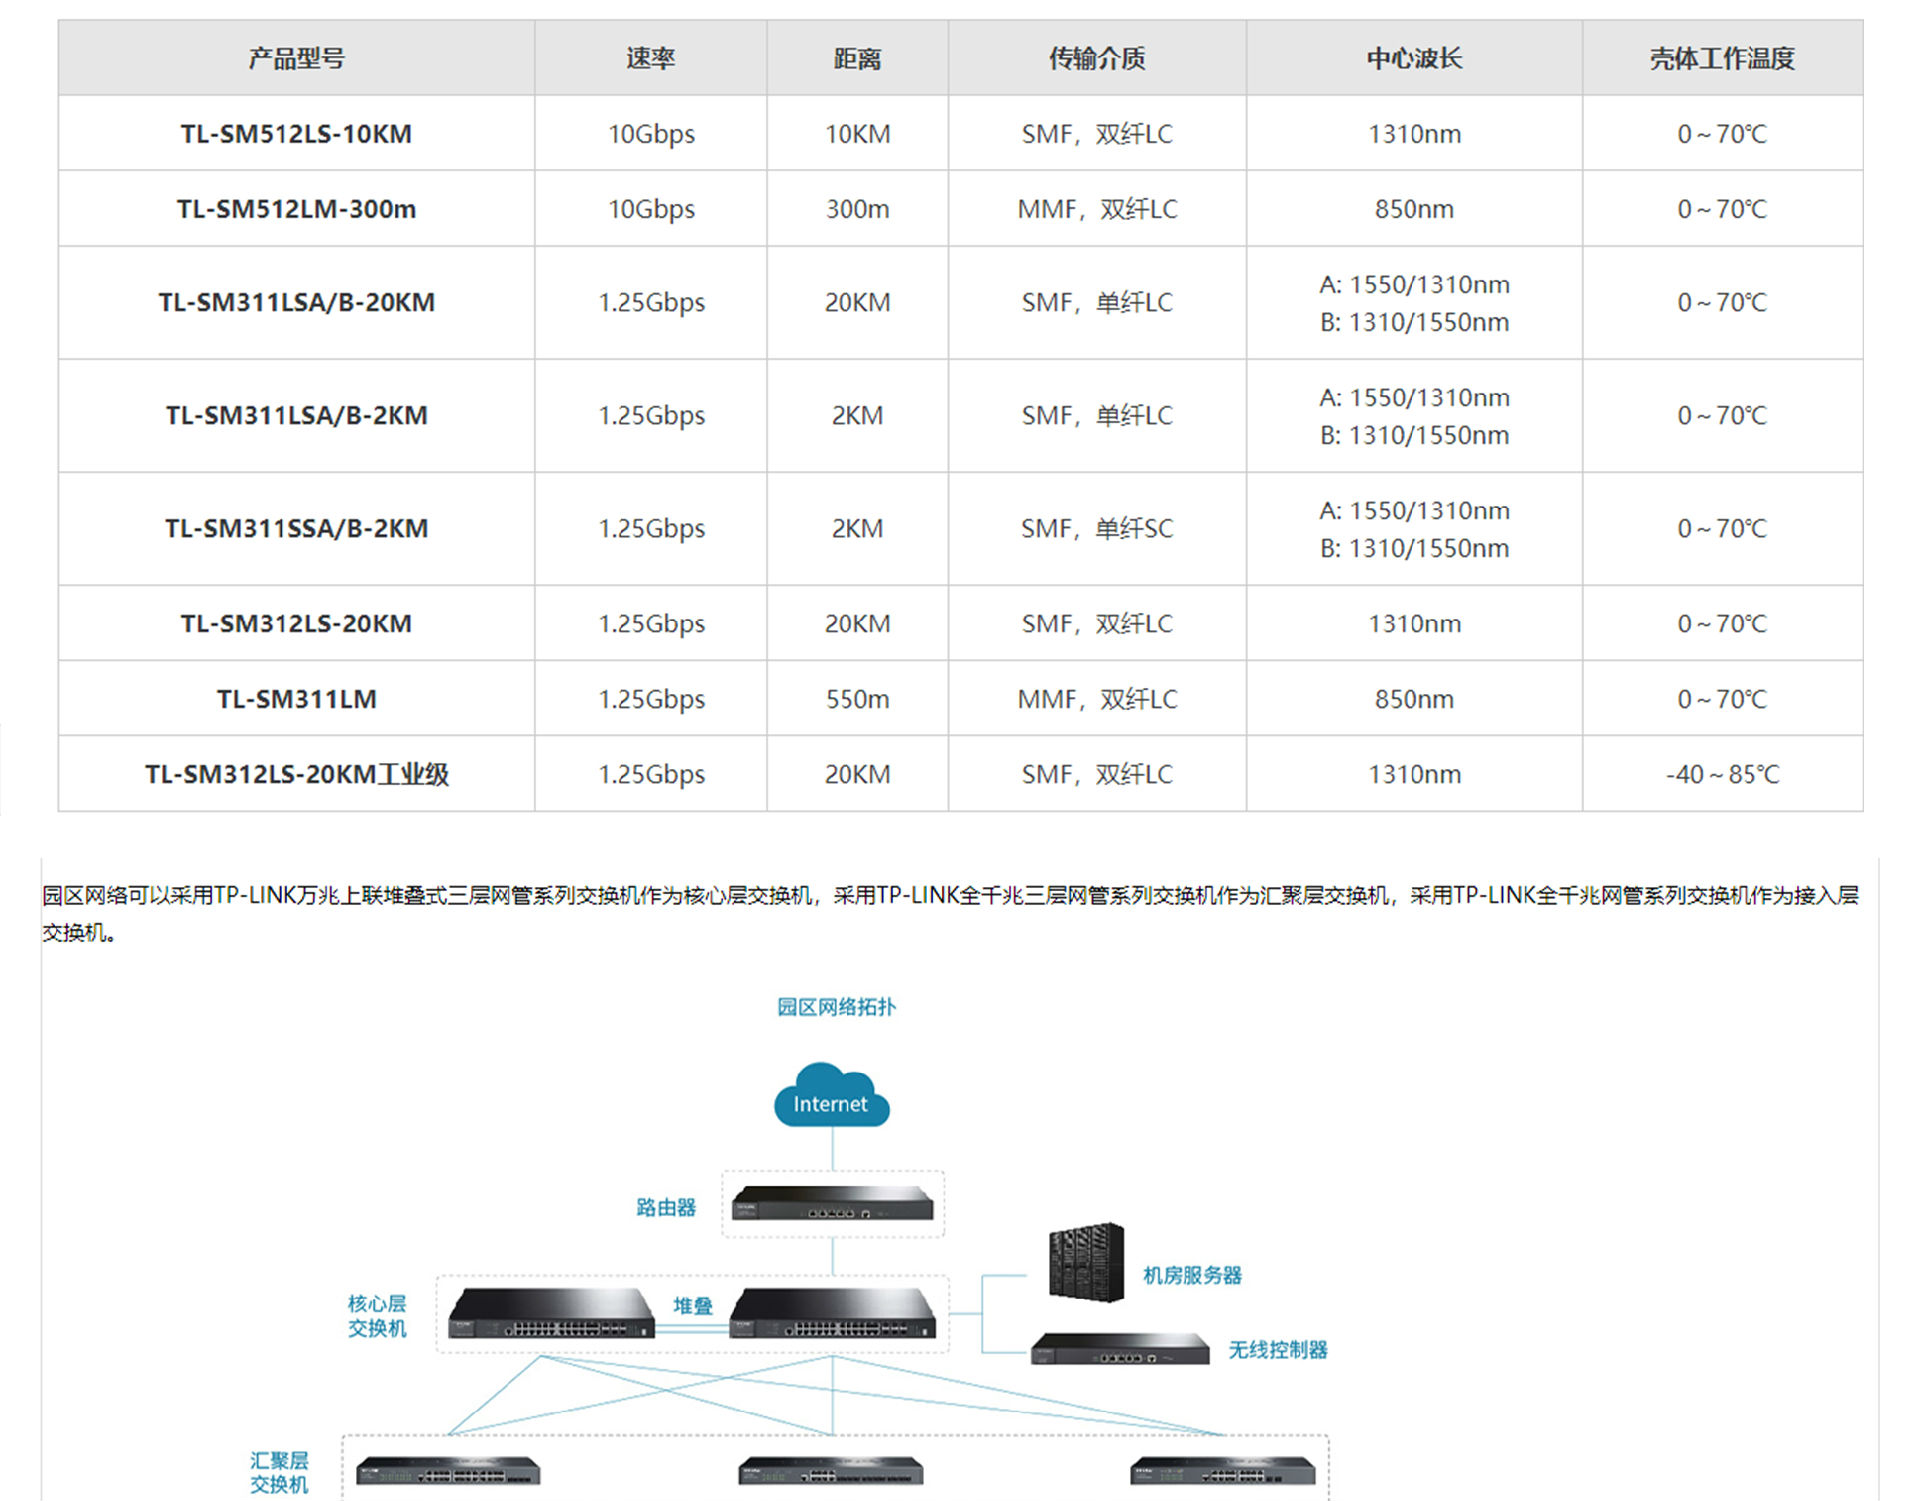Click the 园区网络拓扑 diagram title

pyautogui.click(x=836, y=1007)
